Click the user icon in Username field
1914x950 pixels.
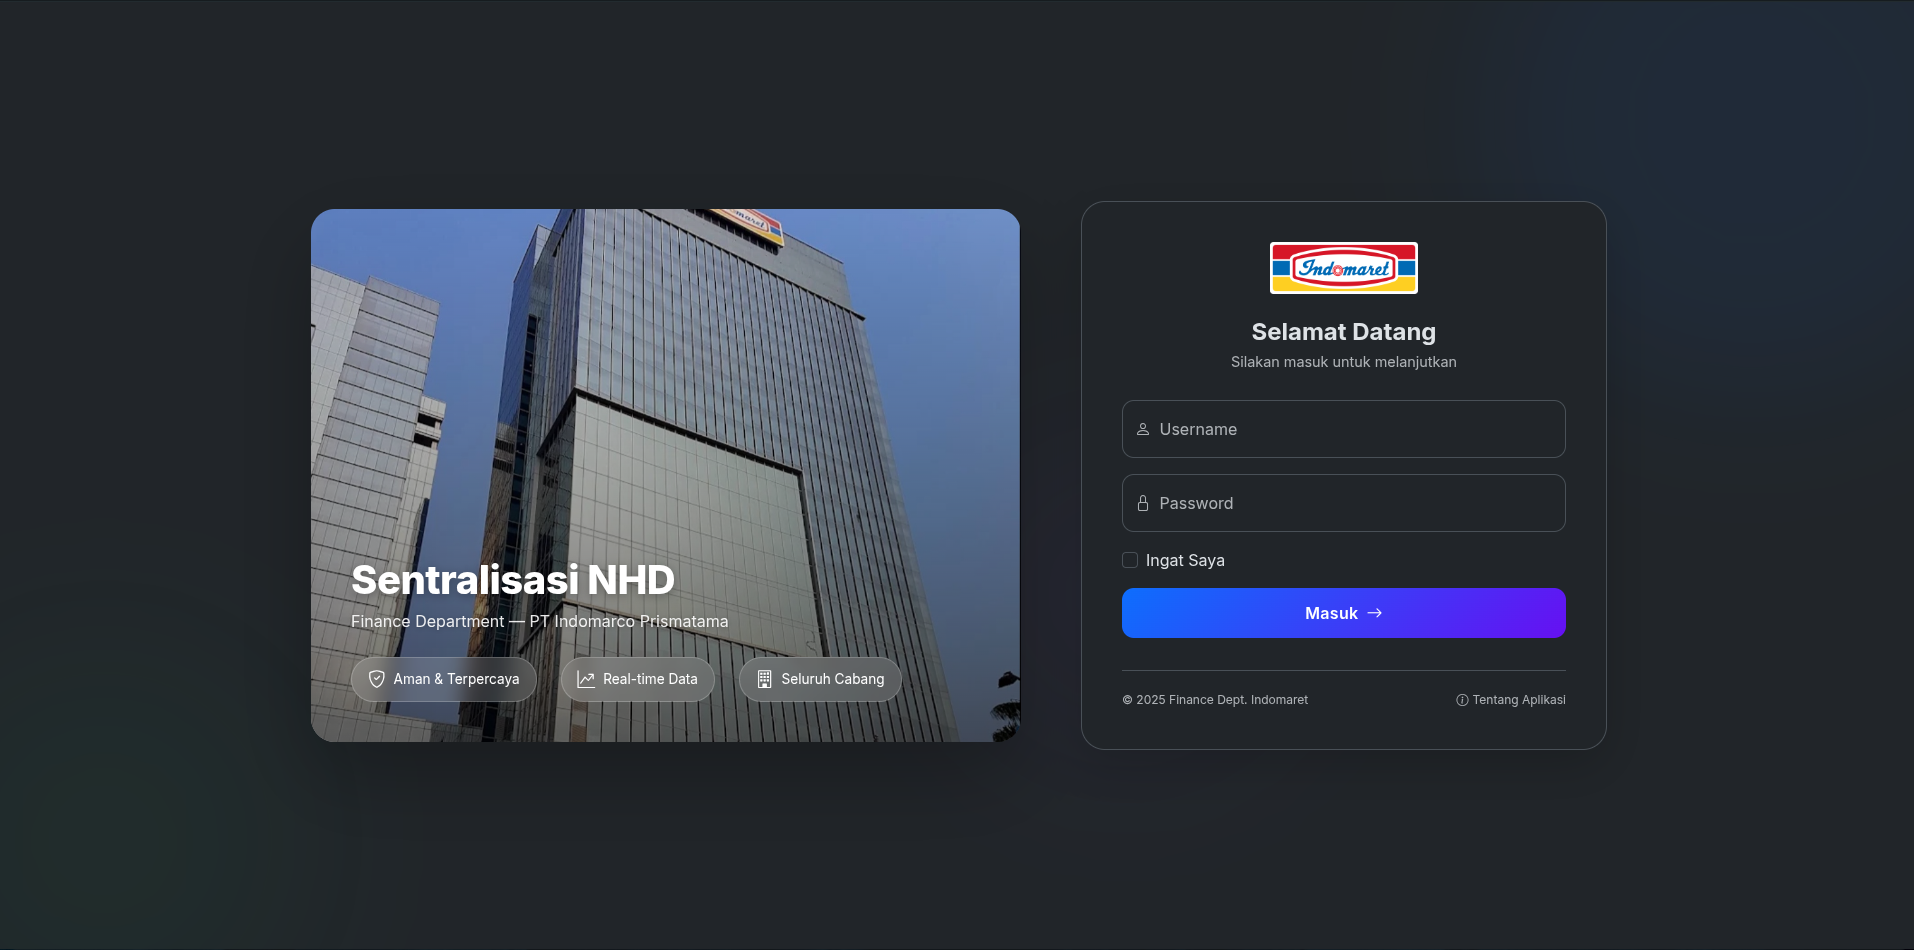tap(1143, 429)
